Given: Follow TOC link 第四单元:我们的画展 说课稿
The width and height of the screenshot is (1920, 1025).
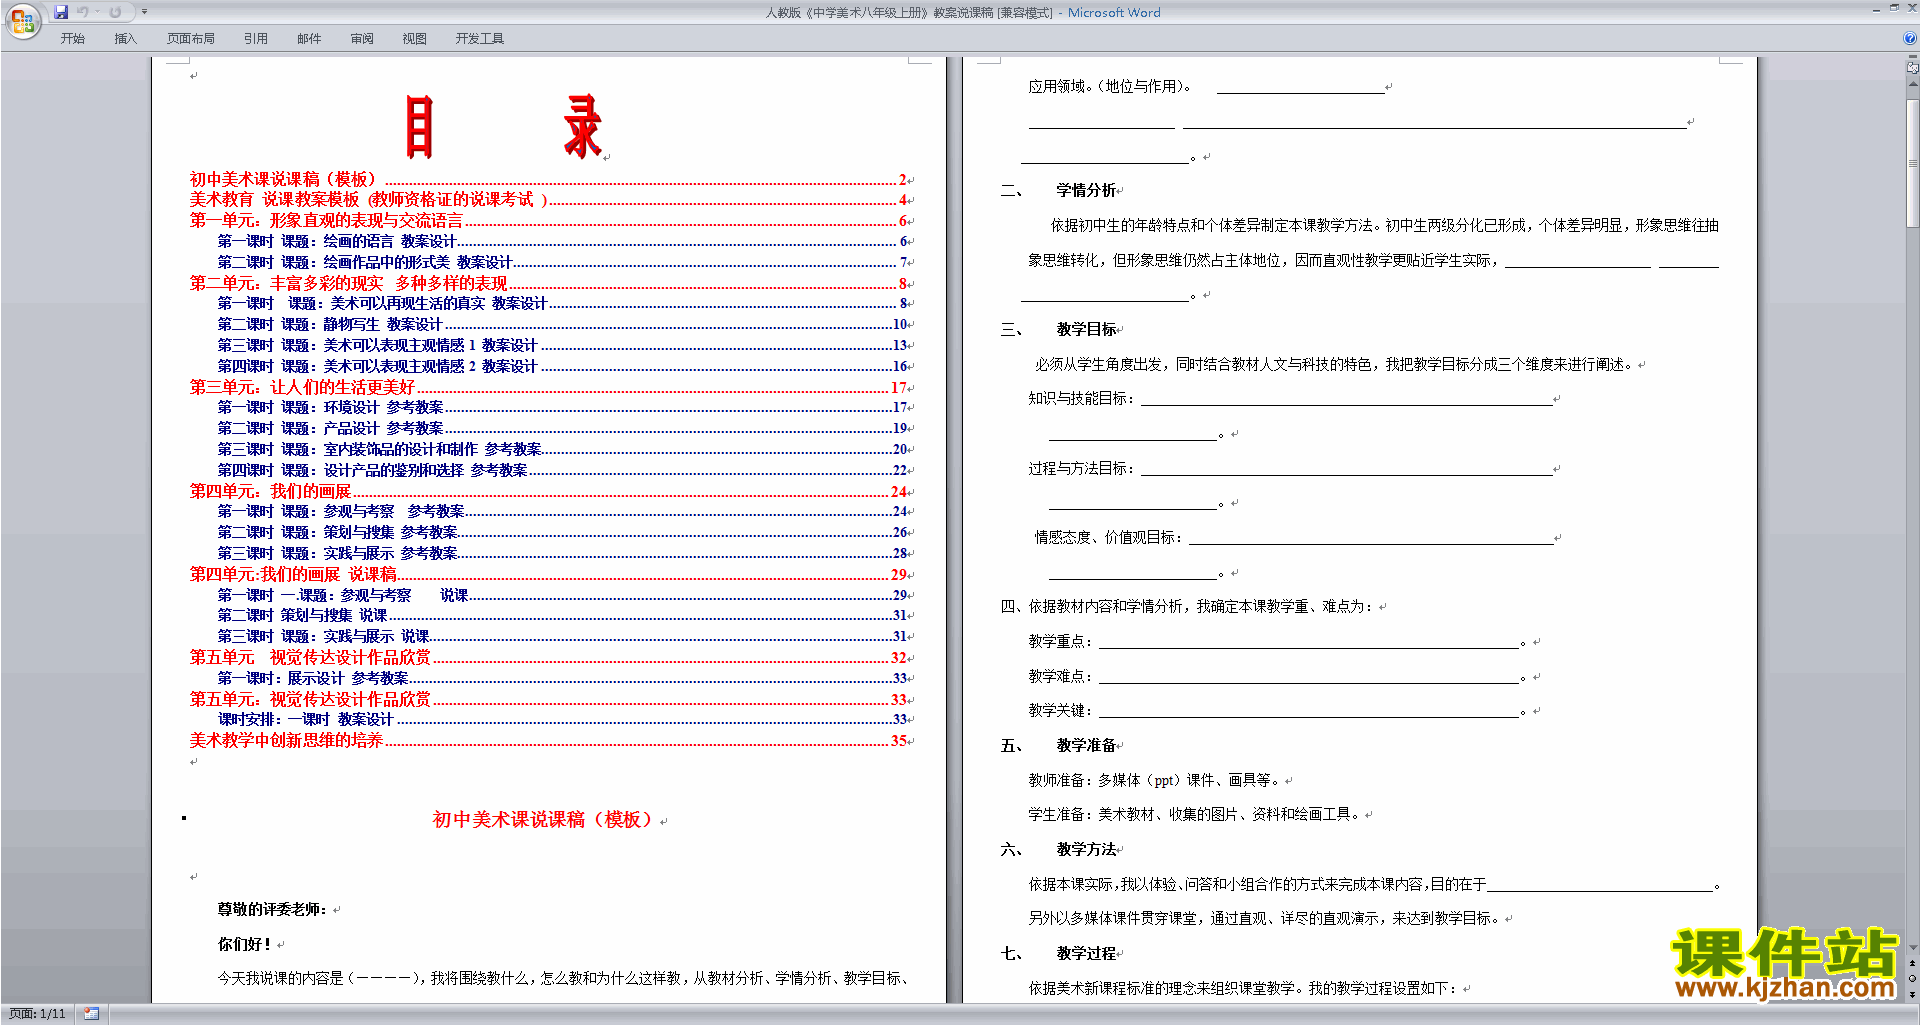Looking at the screenshot, I should coord(548,574).
